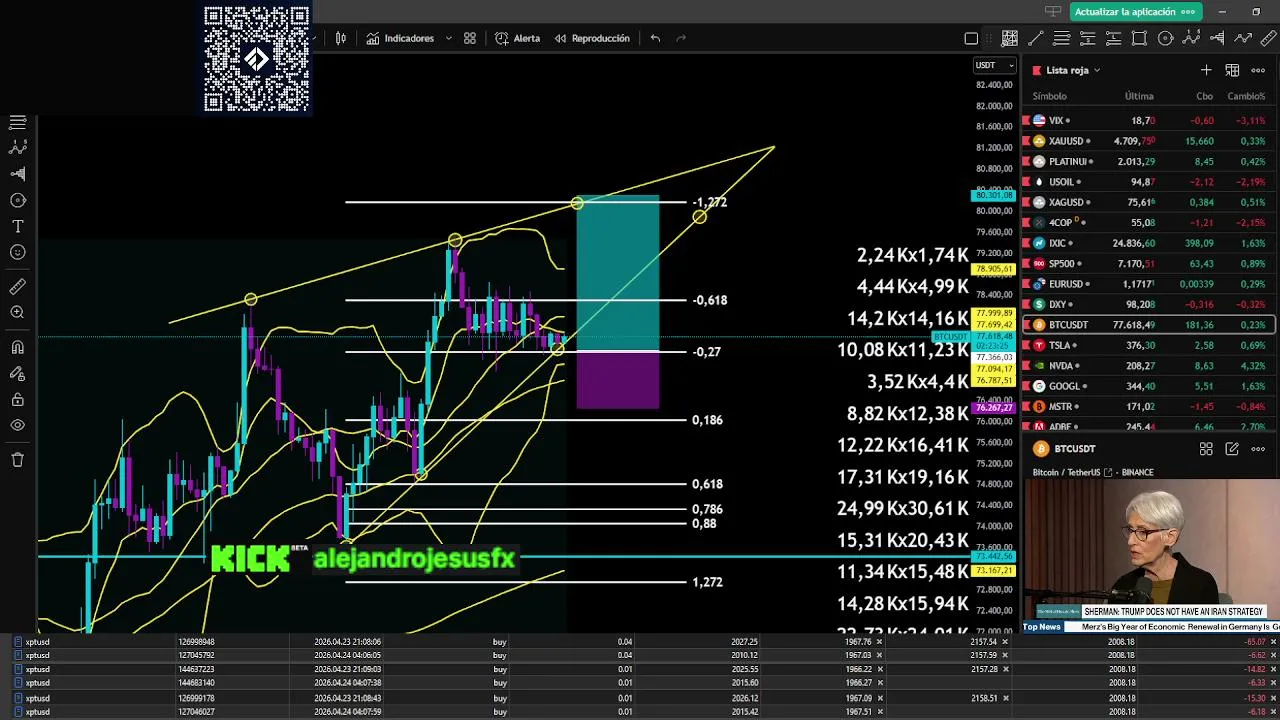Screen dimensions: 1280x720
Task: Select TSLA in the watchlist
Action: (x=1148, y=345)
